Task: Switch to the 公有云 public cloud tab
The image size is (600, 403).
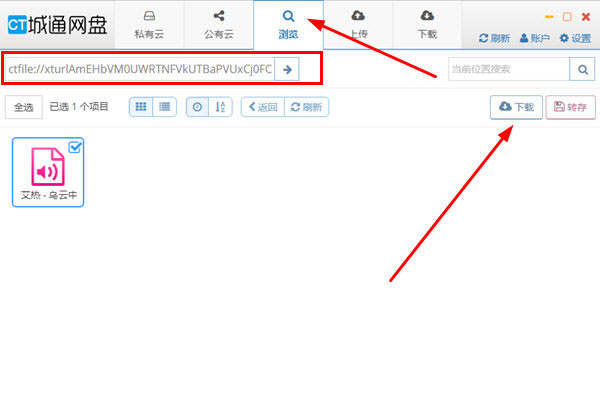Action: pyautogui.click(x=219, y=25)
